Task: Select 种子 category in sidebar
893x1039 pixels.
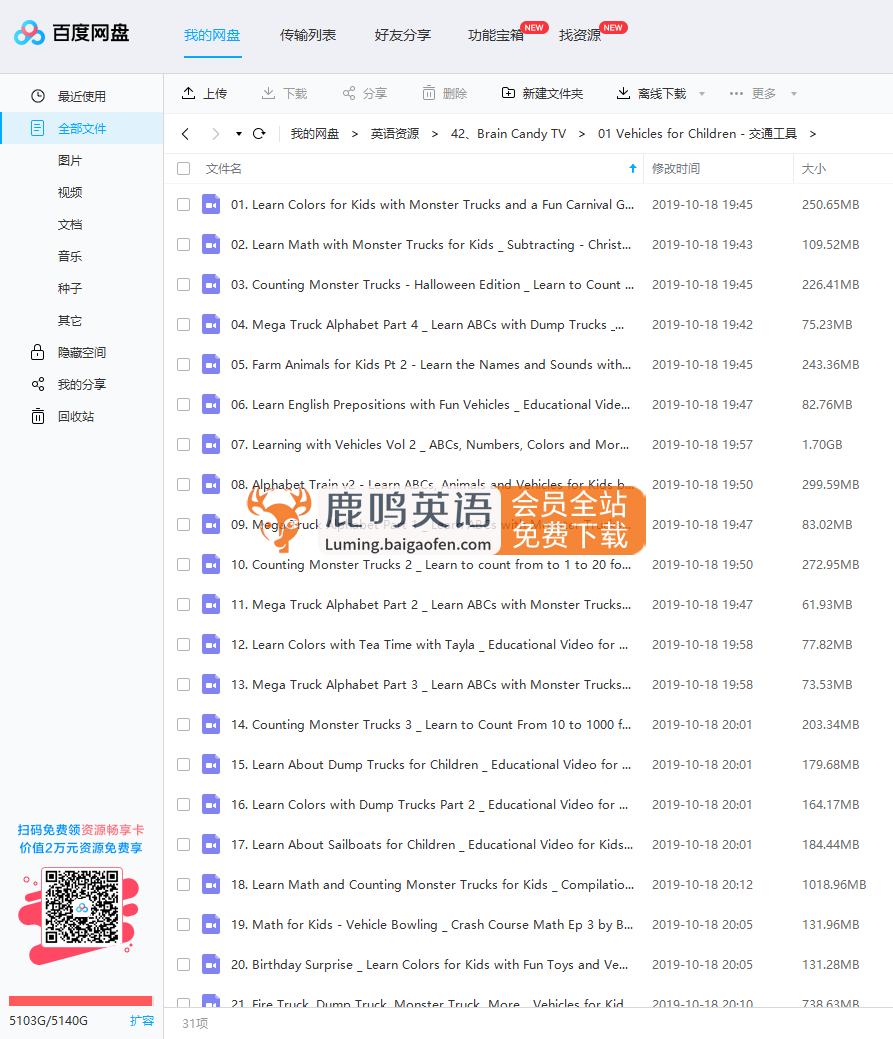Action: pyautogui.click(x=70, y=288)
